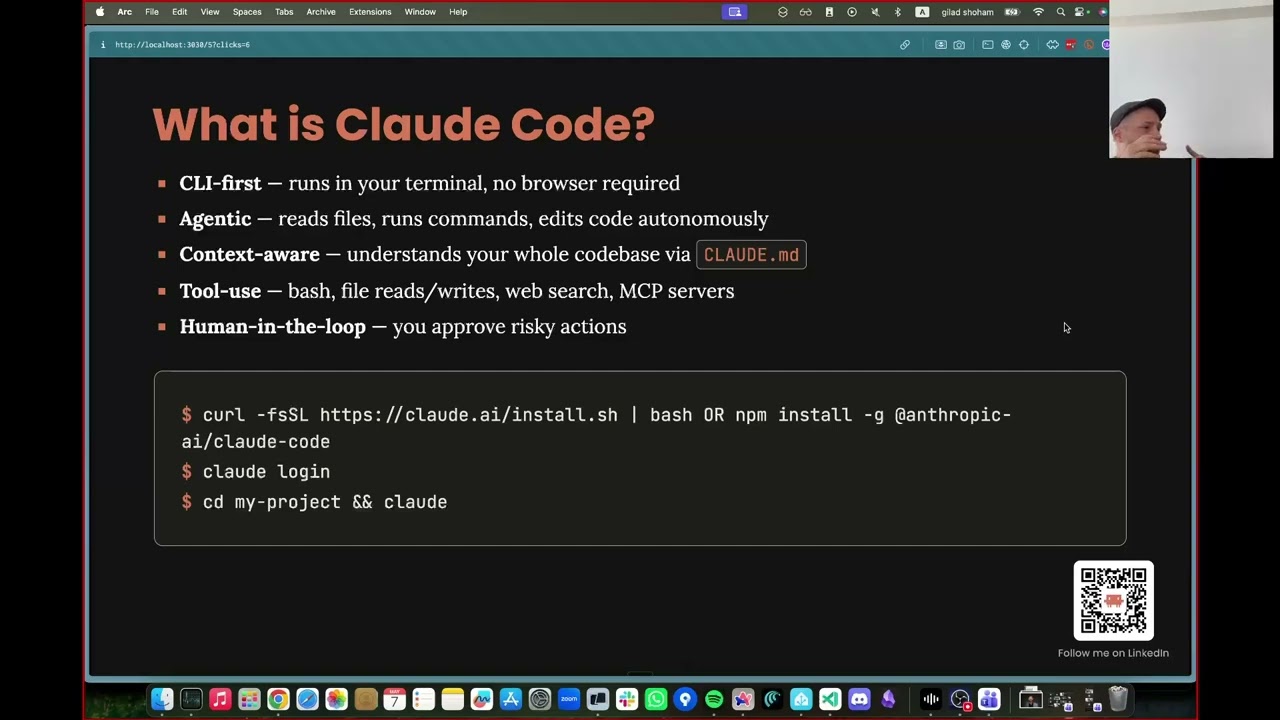Open the Apple menu
The width and height of the screenshot is (1280, 720).
100,12
